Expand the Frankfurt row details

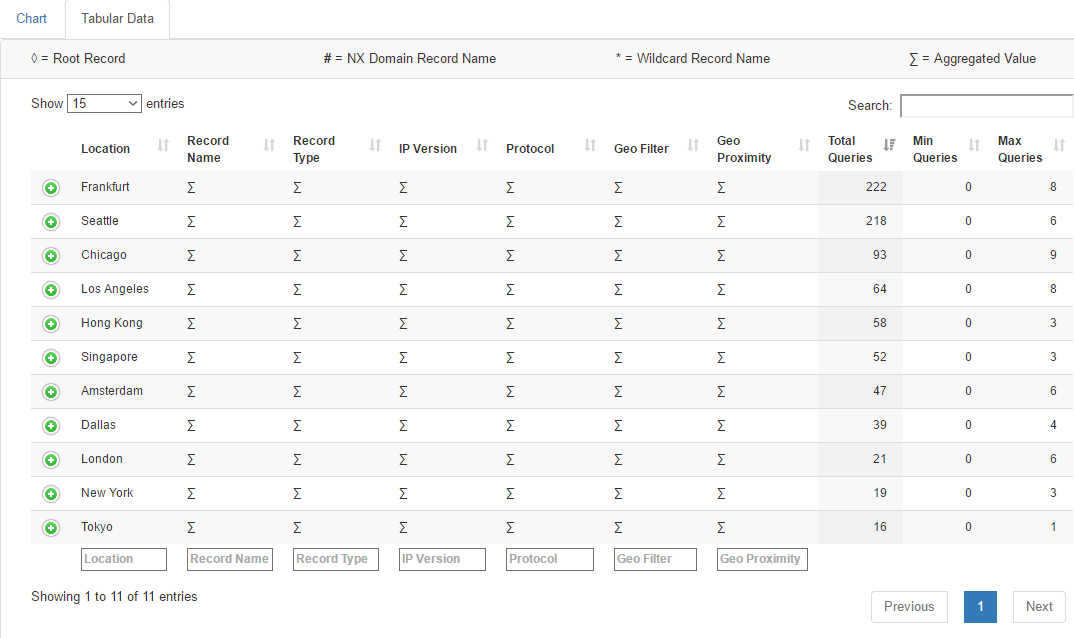(x=51, y=188)
